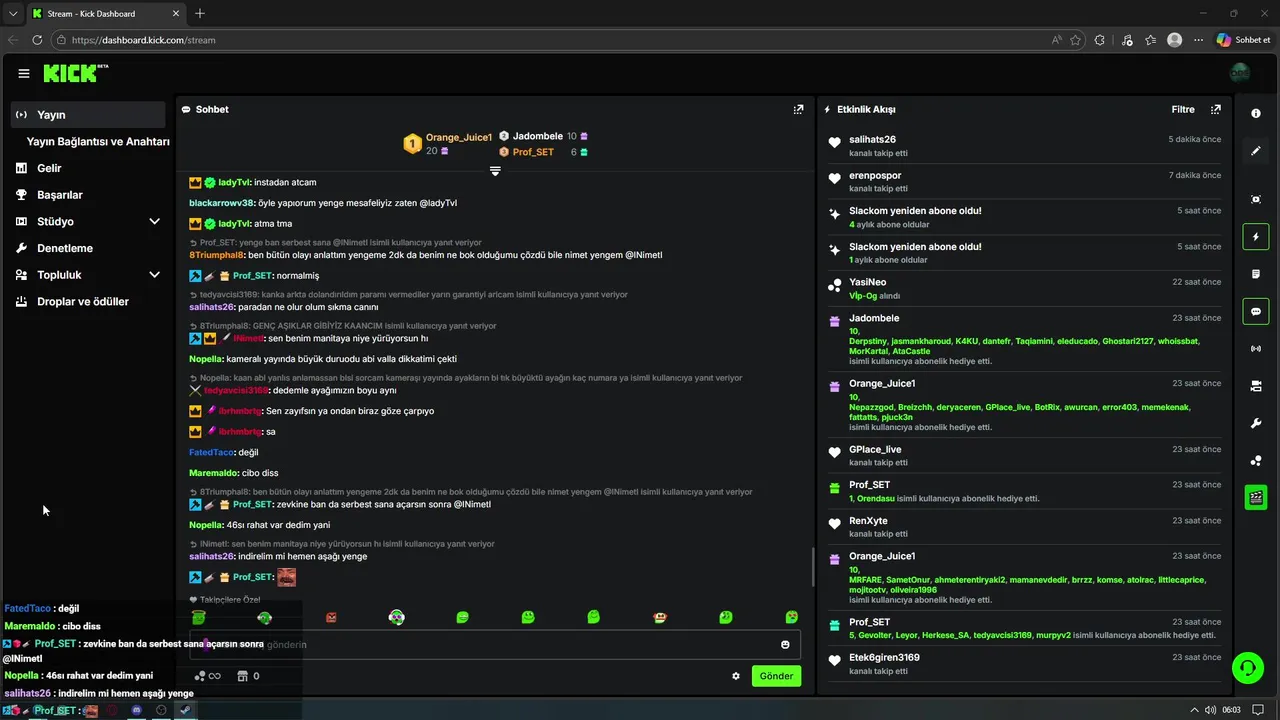Screen dimensions: 1280x720
Task: Click the browser address bar URL
Action: pyautogui.click(x=144, y=40)
